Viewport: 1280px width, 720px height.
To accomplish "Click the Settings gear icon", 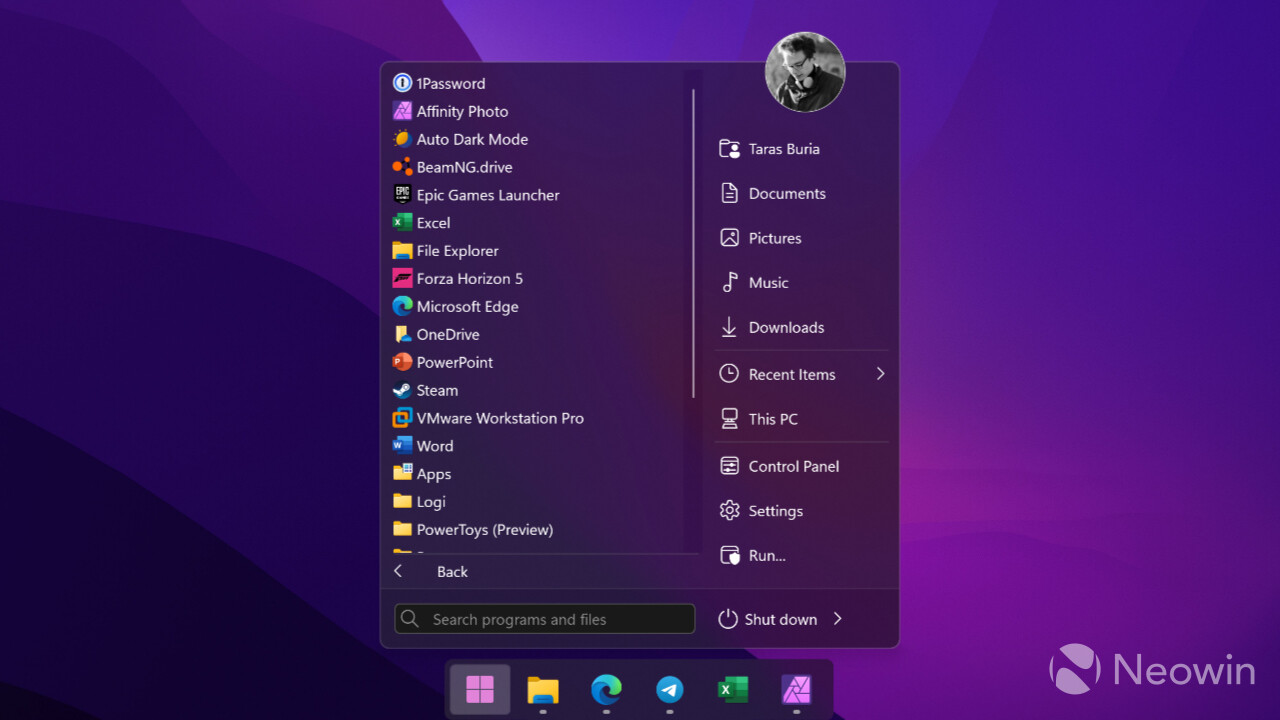I will (x=730, y=511).
